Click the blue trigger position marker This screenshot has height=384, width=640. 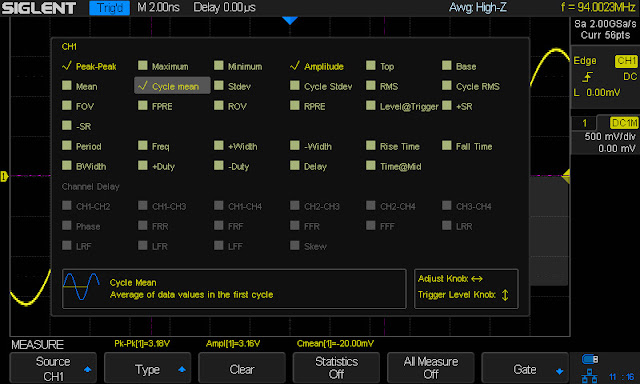[290, 20]
